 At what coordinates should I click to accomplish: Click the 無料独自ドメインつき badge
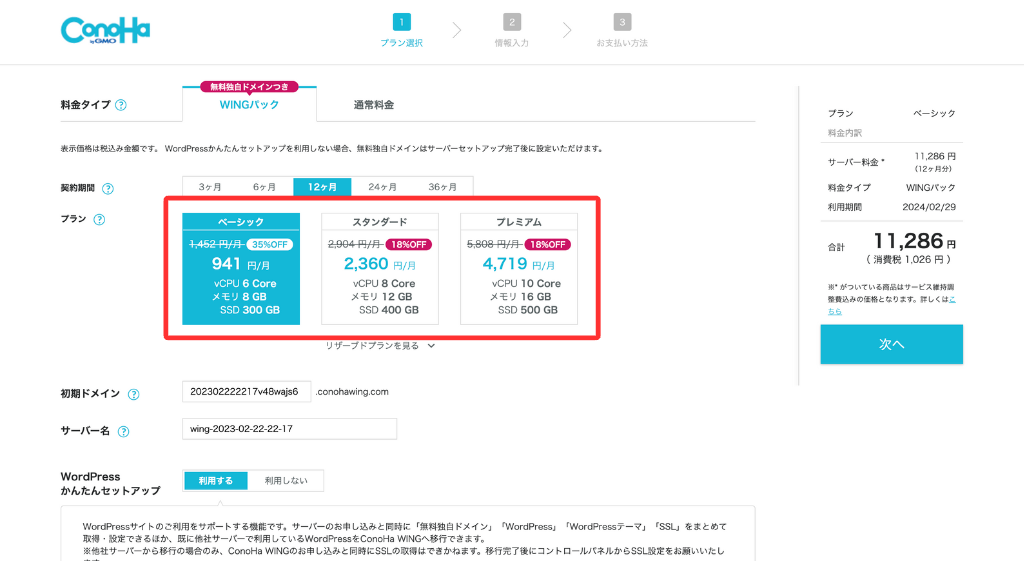click(x=249, y=87)
